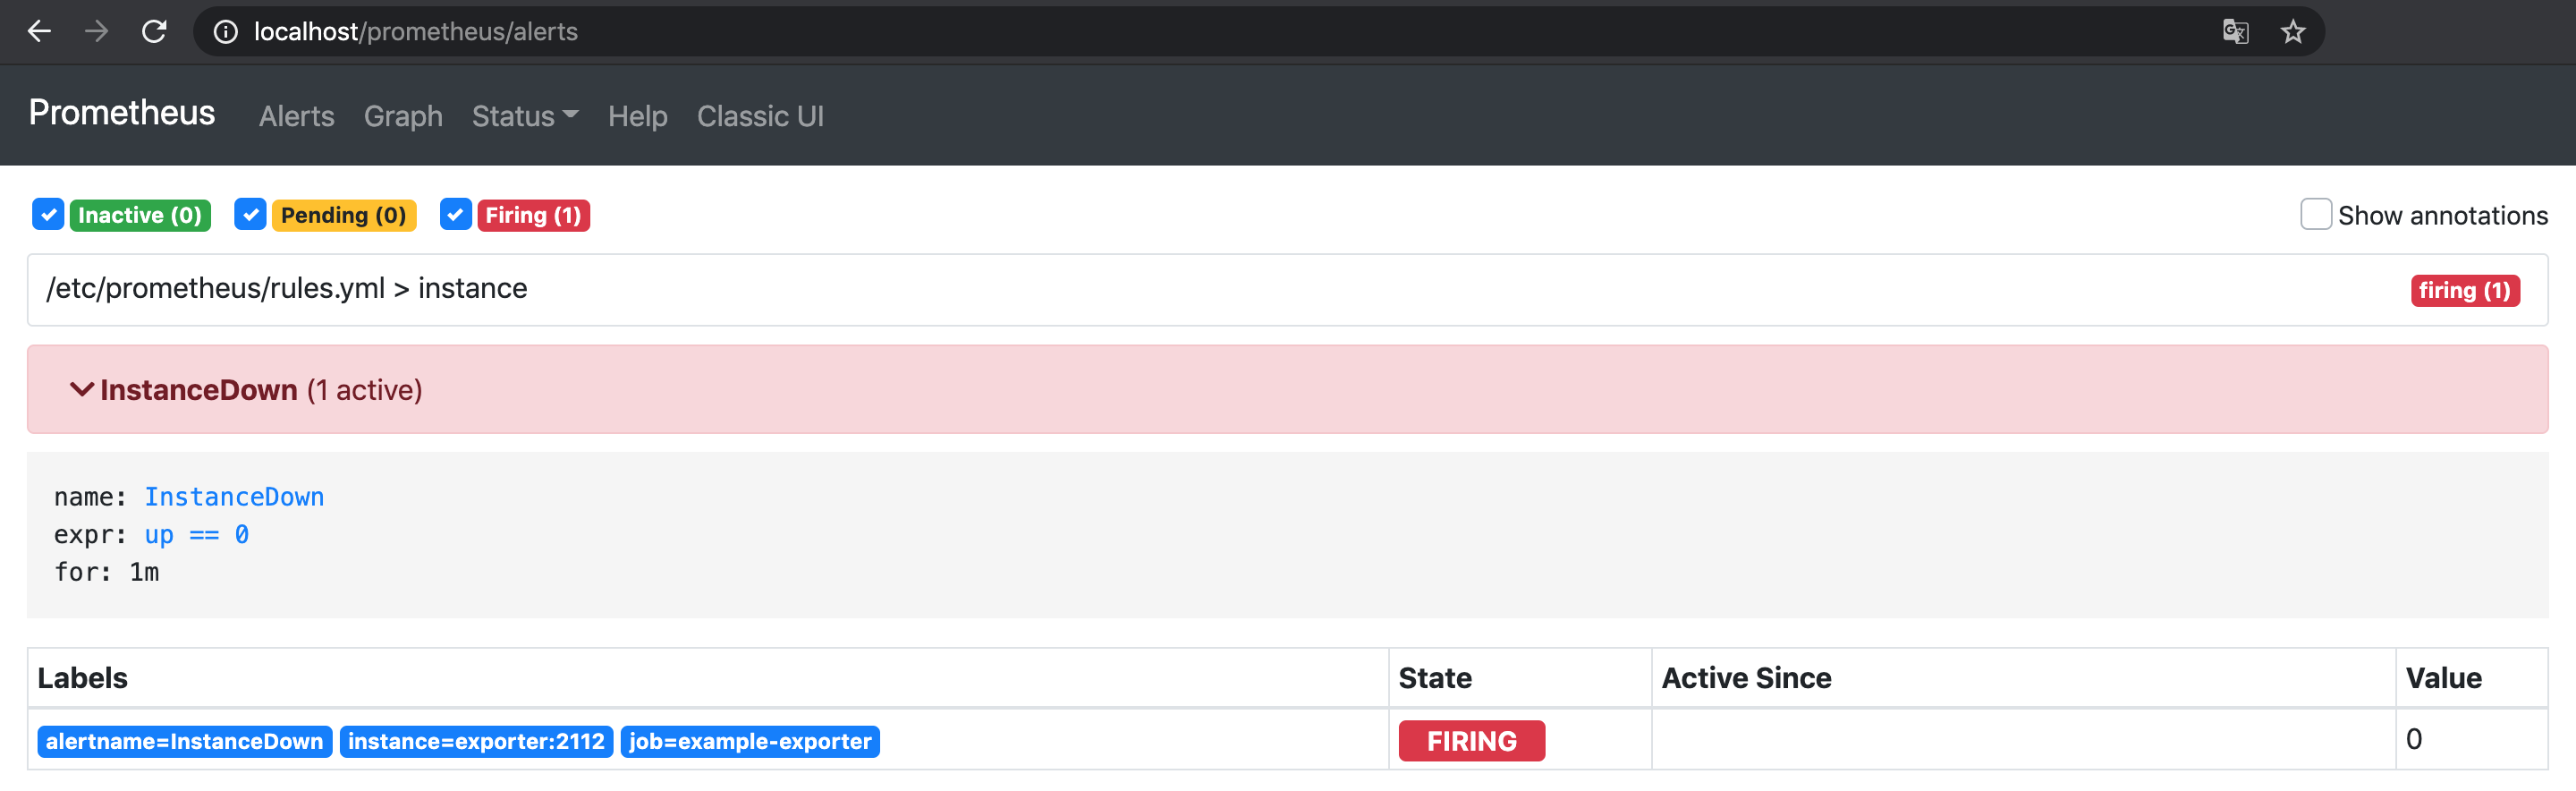Image resolution: width=2576 pixels, height=791 pixels.
Task: Uncheck the Firing (1) filter checkbox
Action: 455,214
